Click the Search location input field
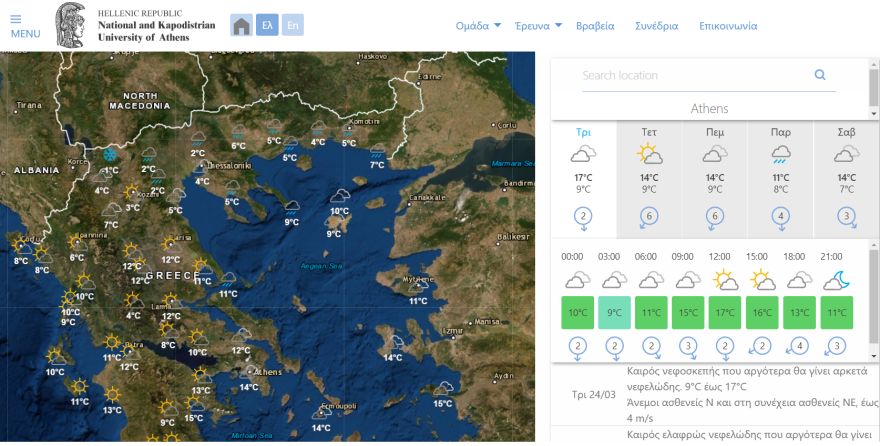Viewport: 880px width, 446px height. click(x=695, y=75)
